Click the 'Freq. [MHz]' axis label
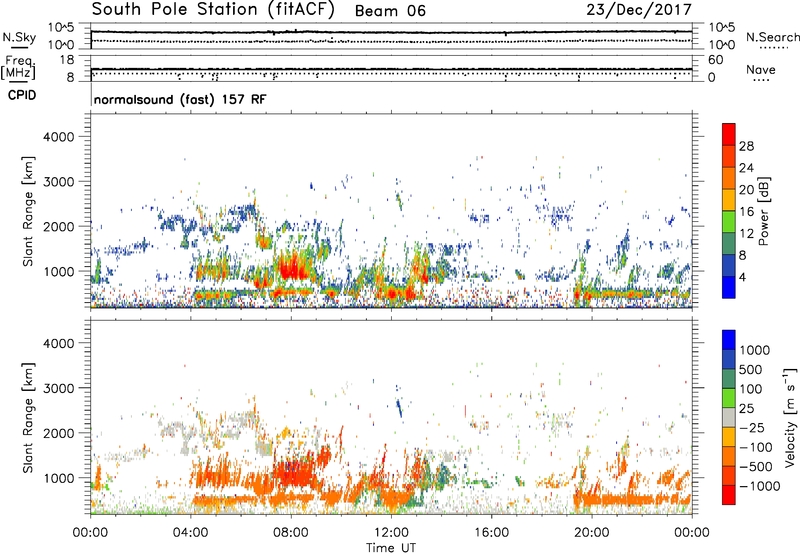Viewport: 800px width, 554px height. [18, 68]
